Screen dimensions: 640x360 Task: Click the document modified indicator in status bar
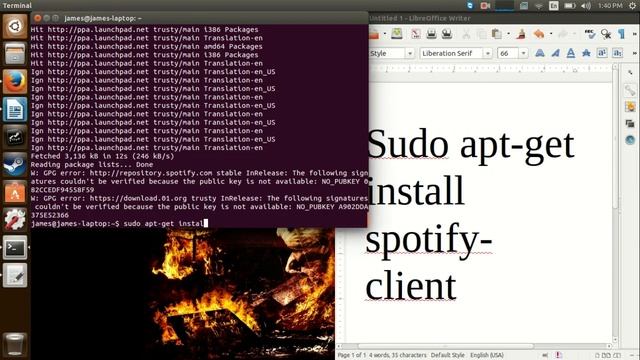[x=558, y=355]
